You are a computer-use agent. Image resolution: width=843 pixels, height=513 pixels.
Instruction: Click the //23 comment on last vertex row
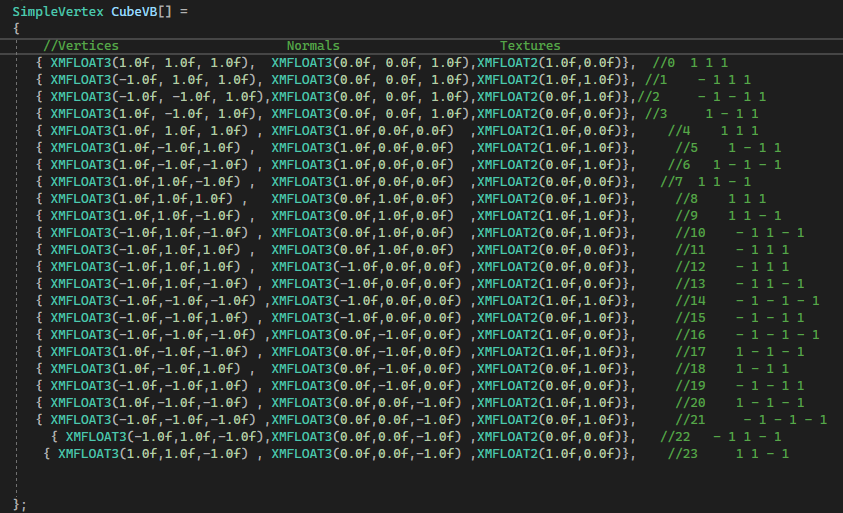[x=683, y=454]
